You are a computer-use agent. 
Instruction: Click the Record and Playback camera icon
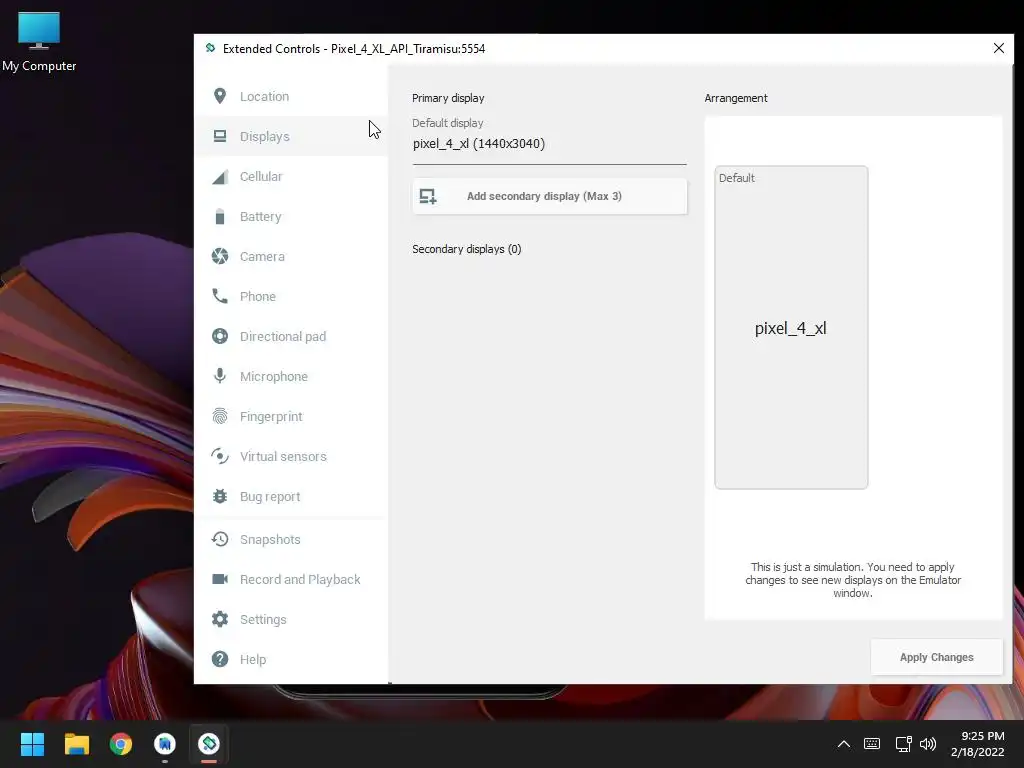tap(220, 579)
